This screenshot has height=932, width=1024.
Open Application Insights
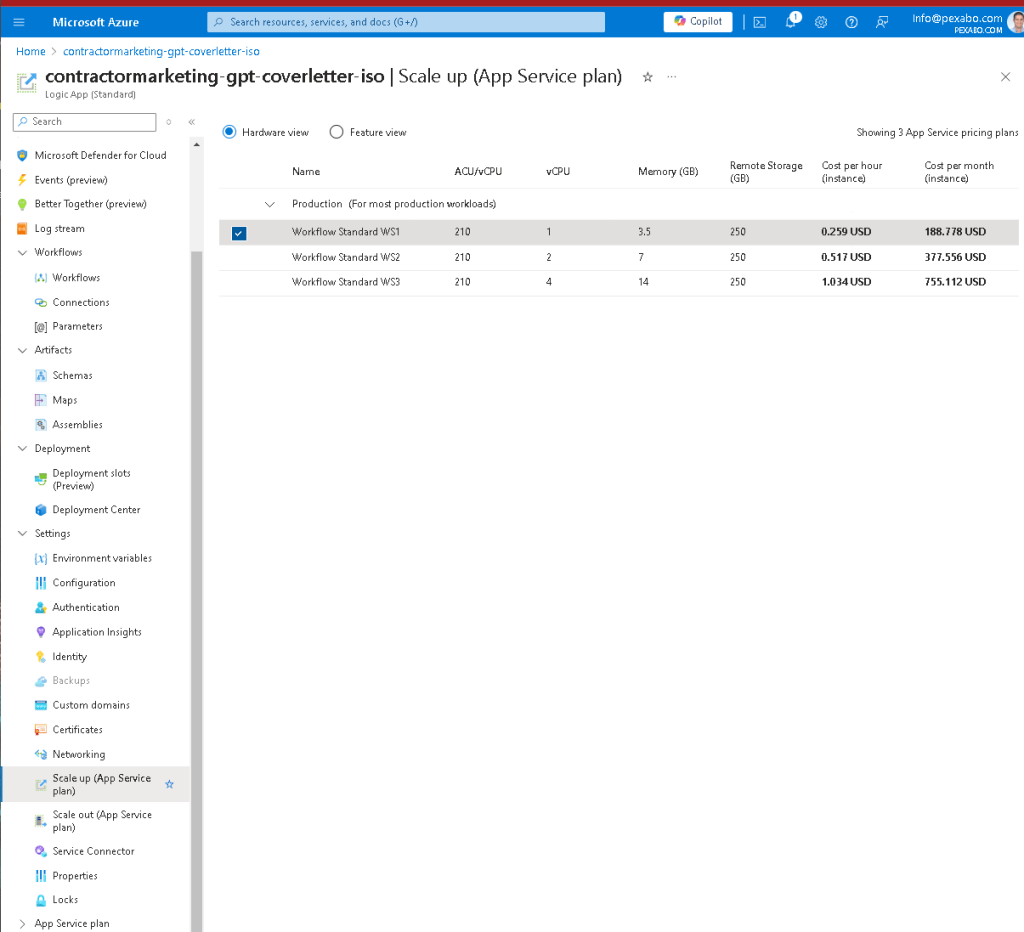coord(97,632)
